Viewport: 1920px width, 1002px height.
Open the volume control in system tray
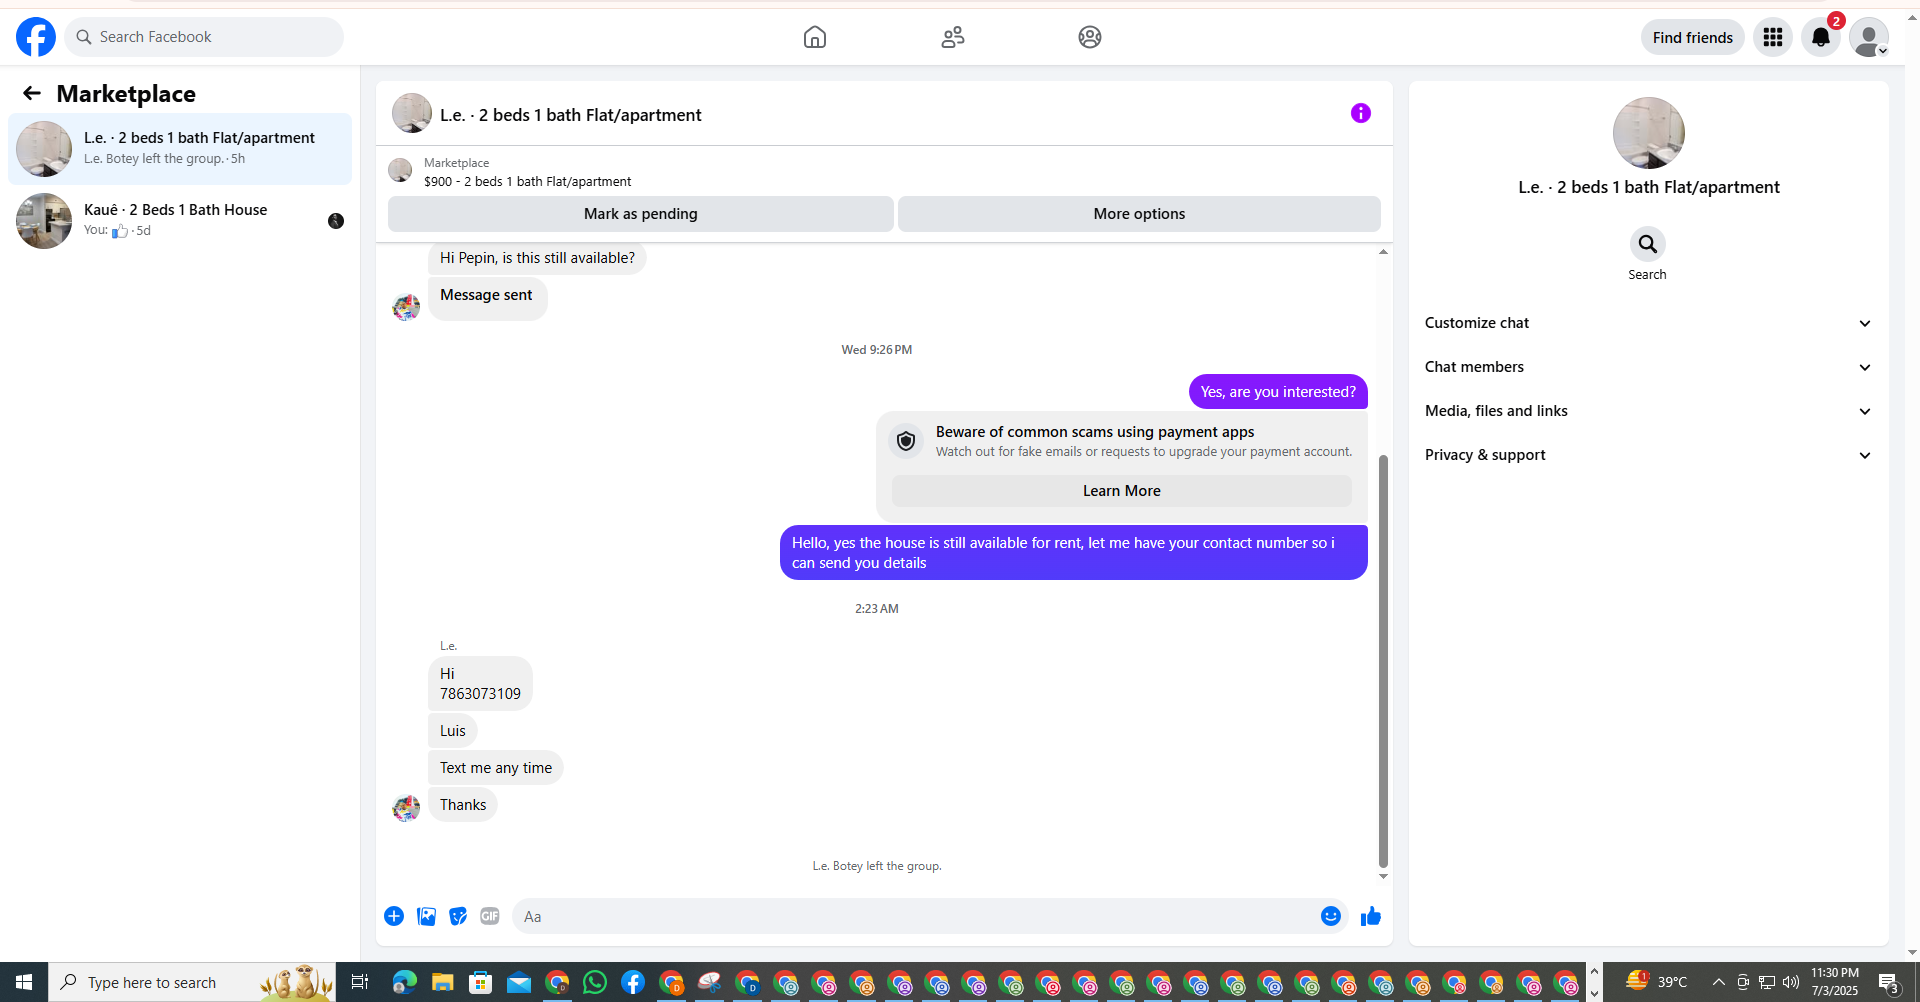[1791, 982]
